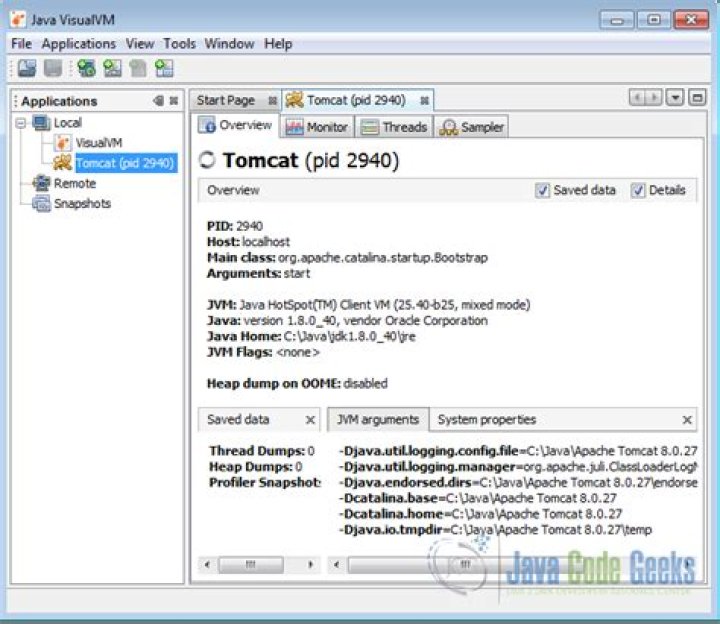Click the Thread Dumps: 0 entry
The image size is (720, 624).
(x=262, y=451)
